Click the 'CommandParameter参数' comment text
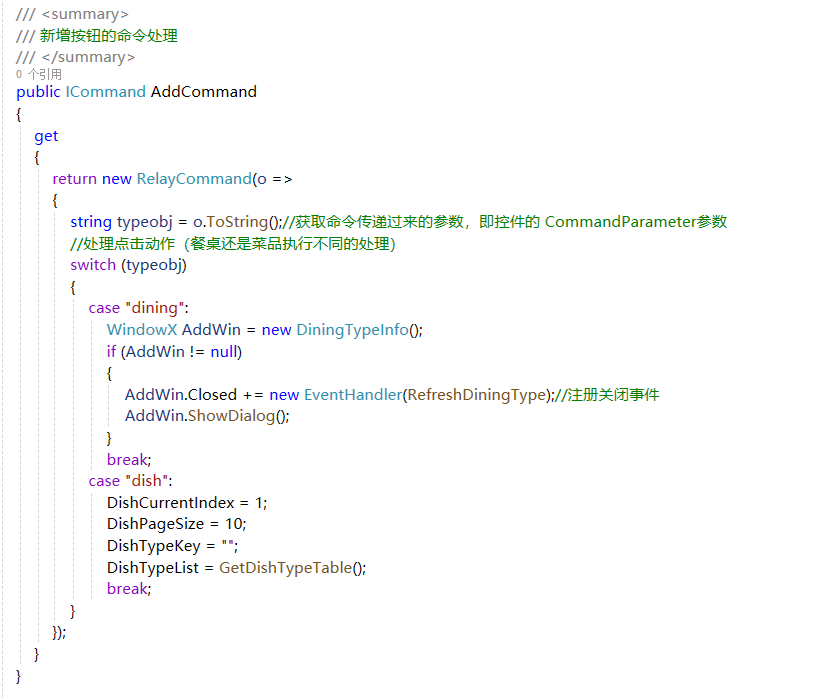Screen dimensions: 815x699 tap(636, 222)
